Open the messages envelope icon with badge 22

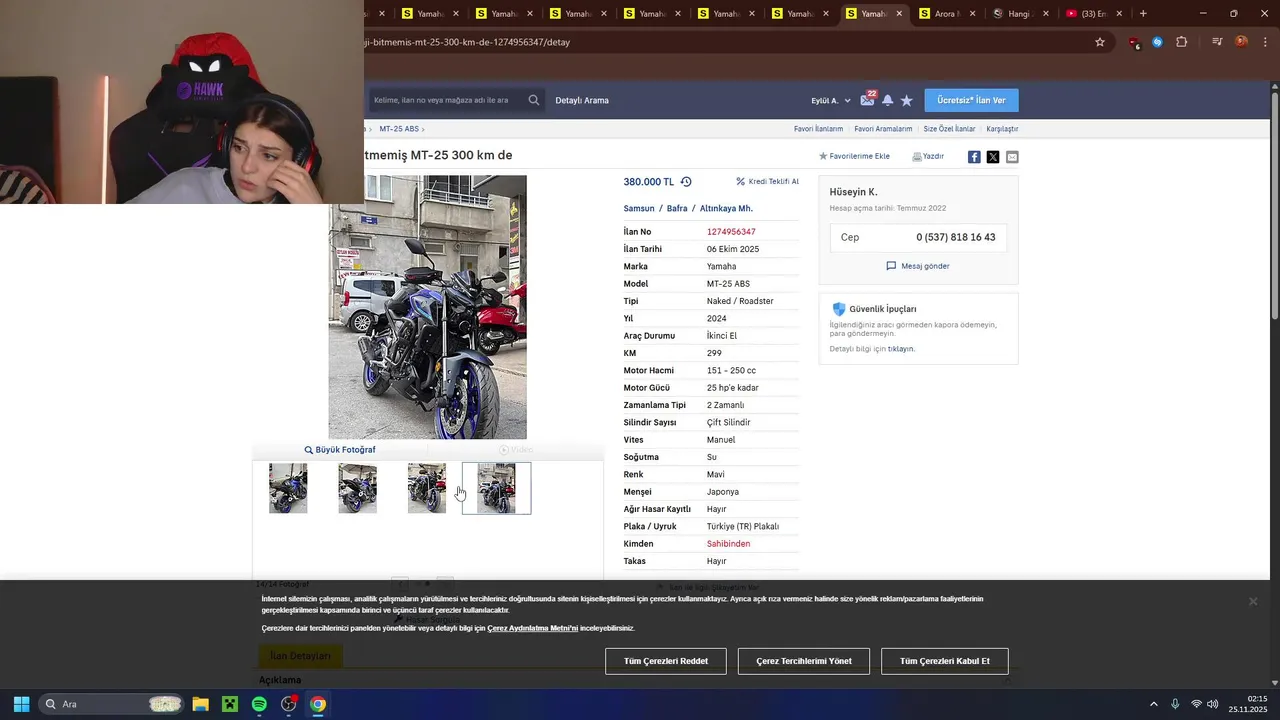868,99
